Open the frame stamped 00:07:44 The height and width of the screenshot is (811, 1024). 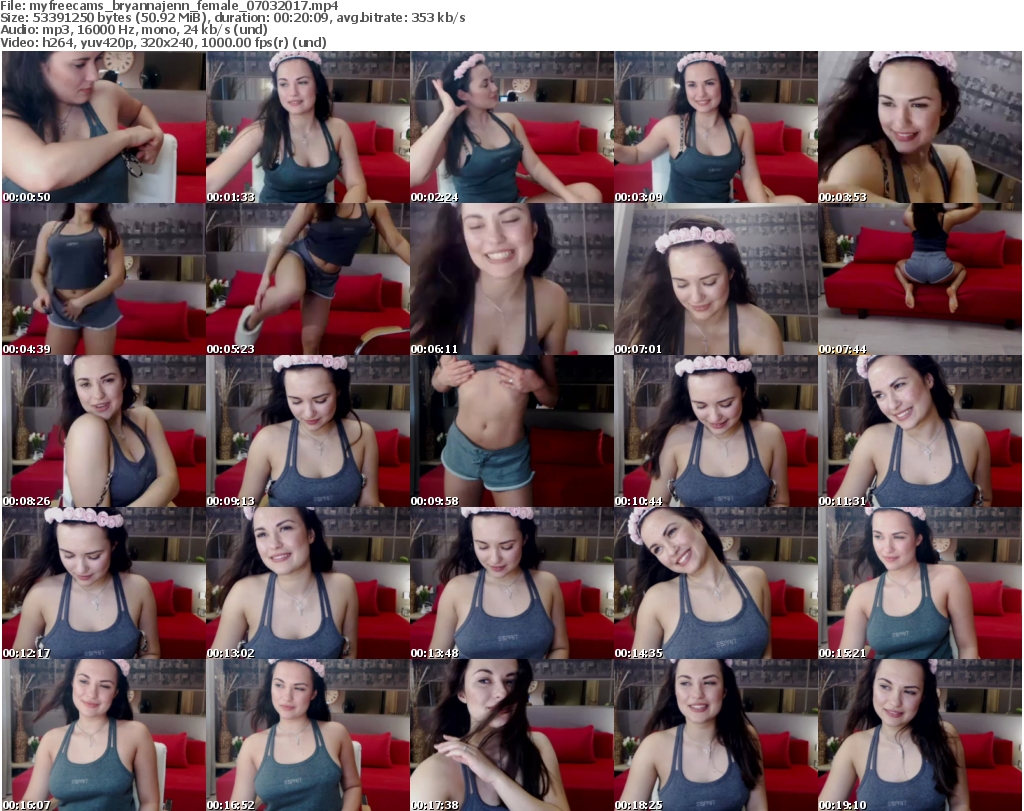click(920, 279)
